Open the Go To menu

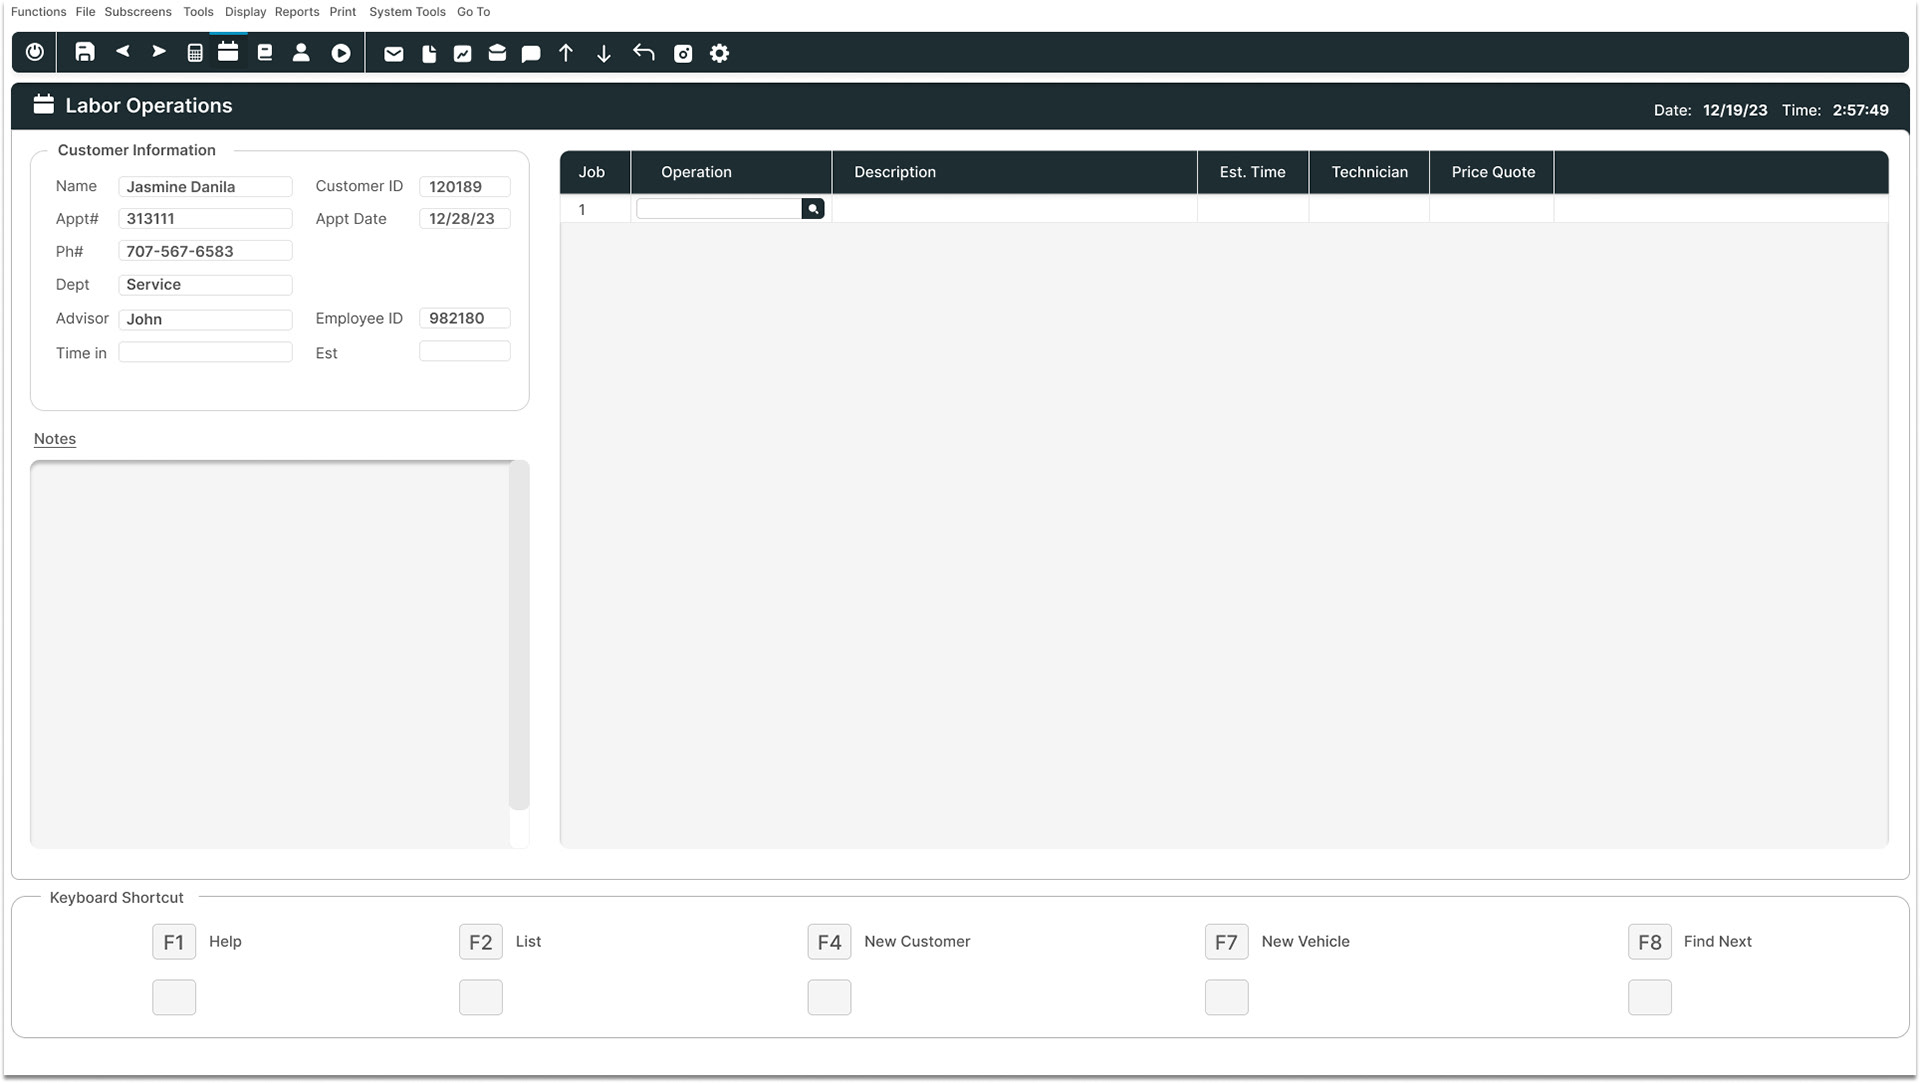tap(473, 12)
